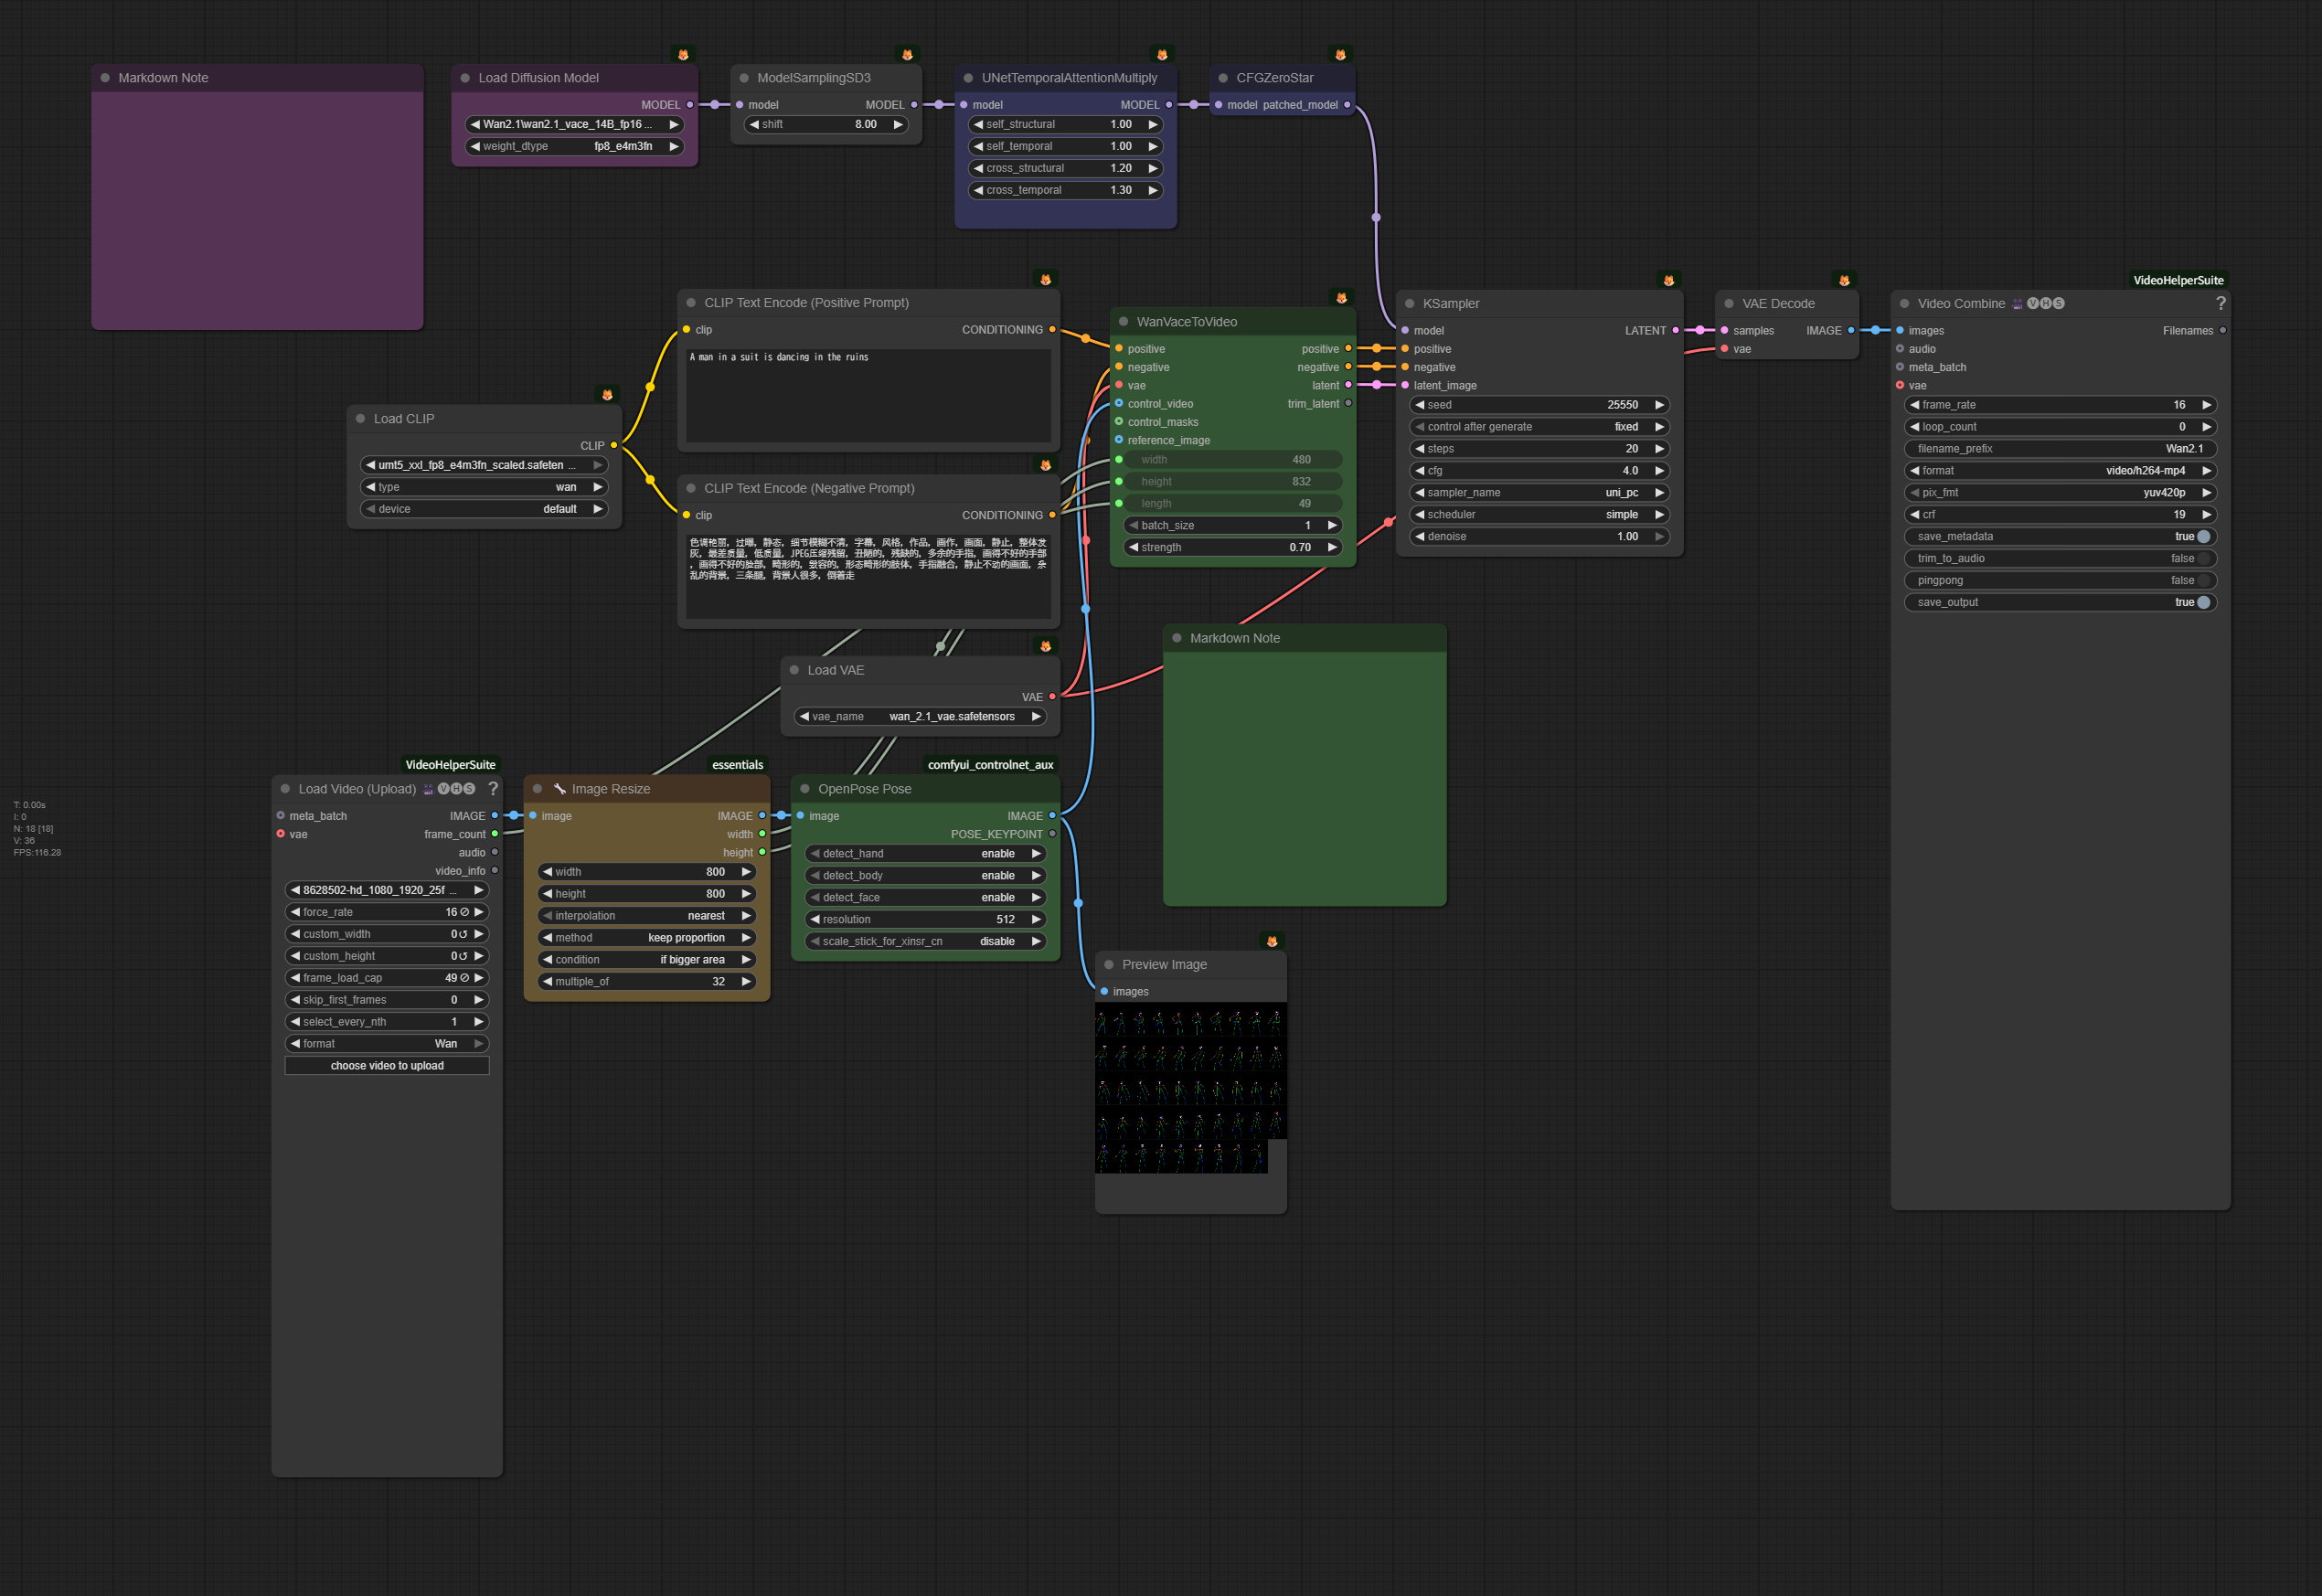Click comfyui_controlnet_aux badge above OpenPose Pose
The width and height of the screenshot is (2322, 1596).
(x=990, y=765)
